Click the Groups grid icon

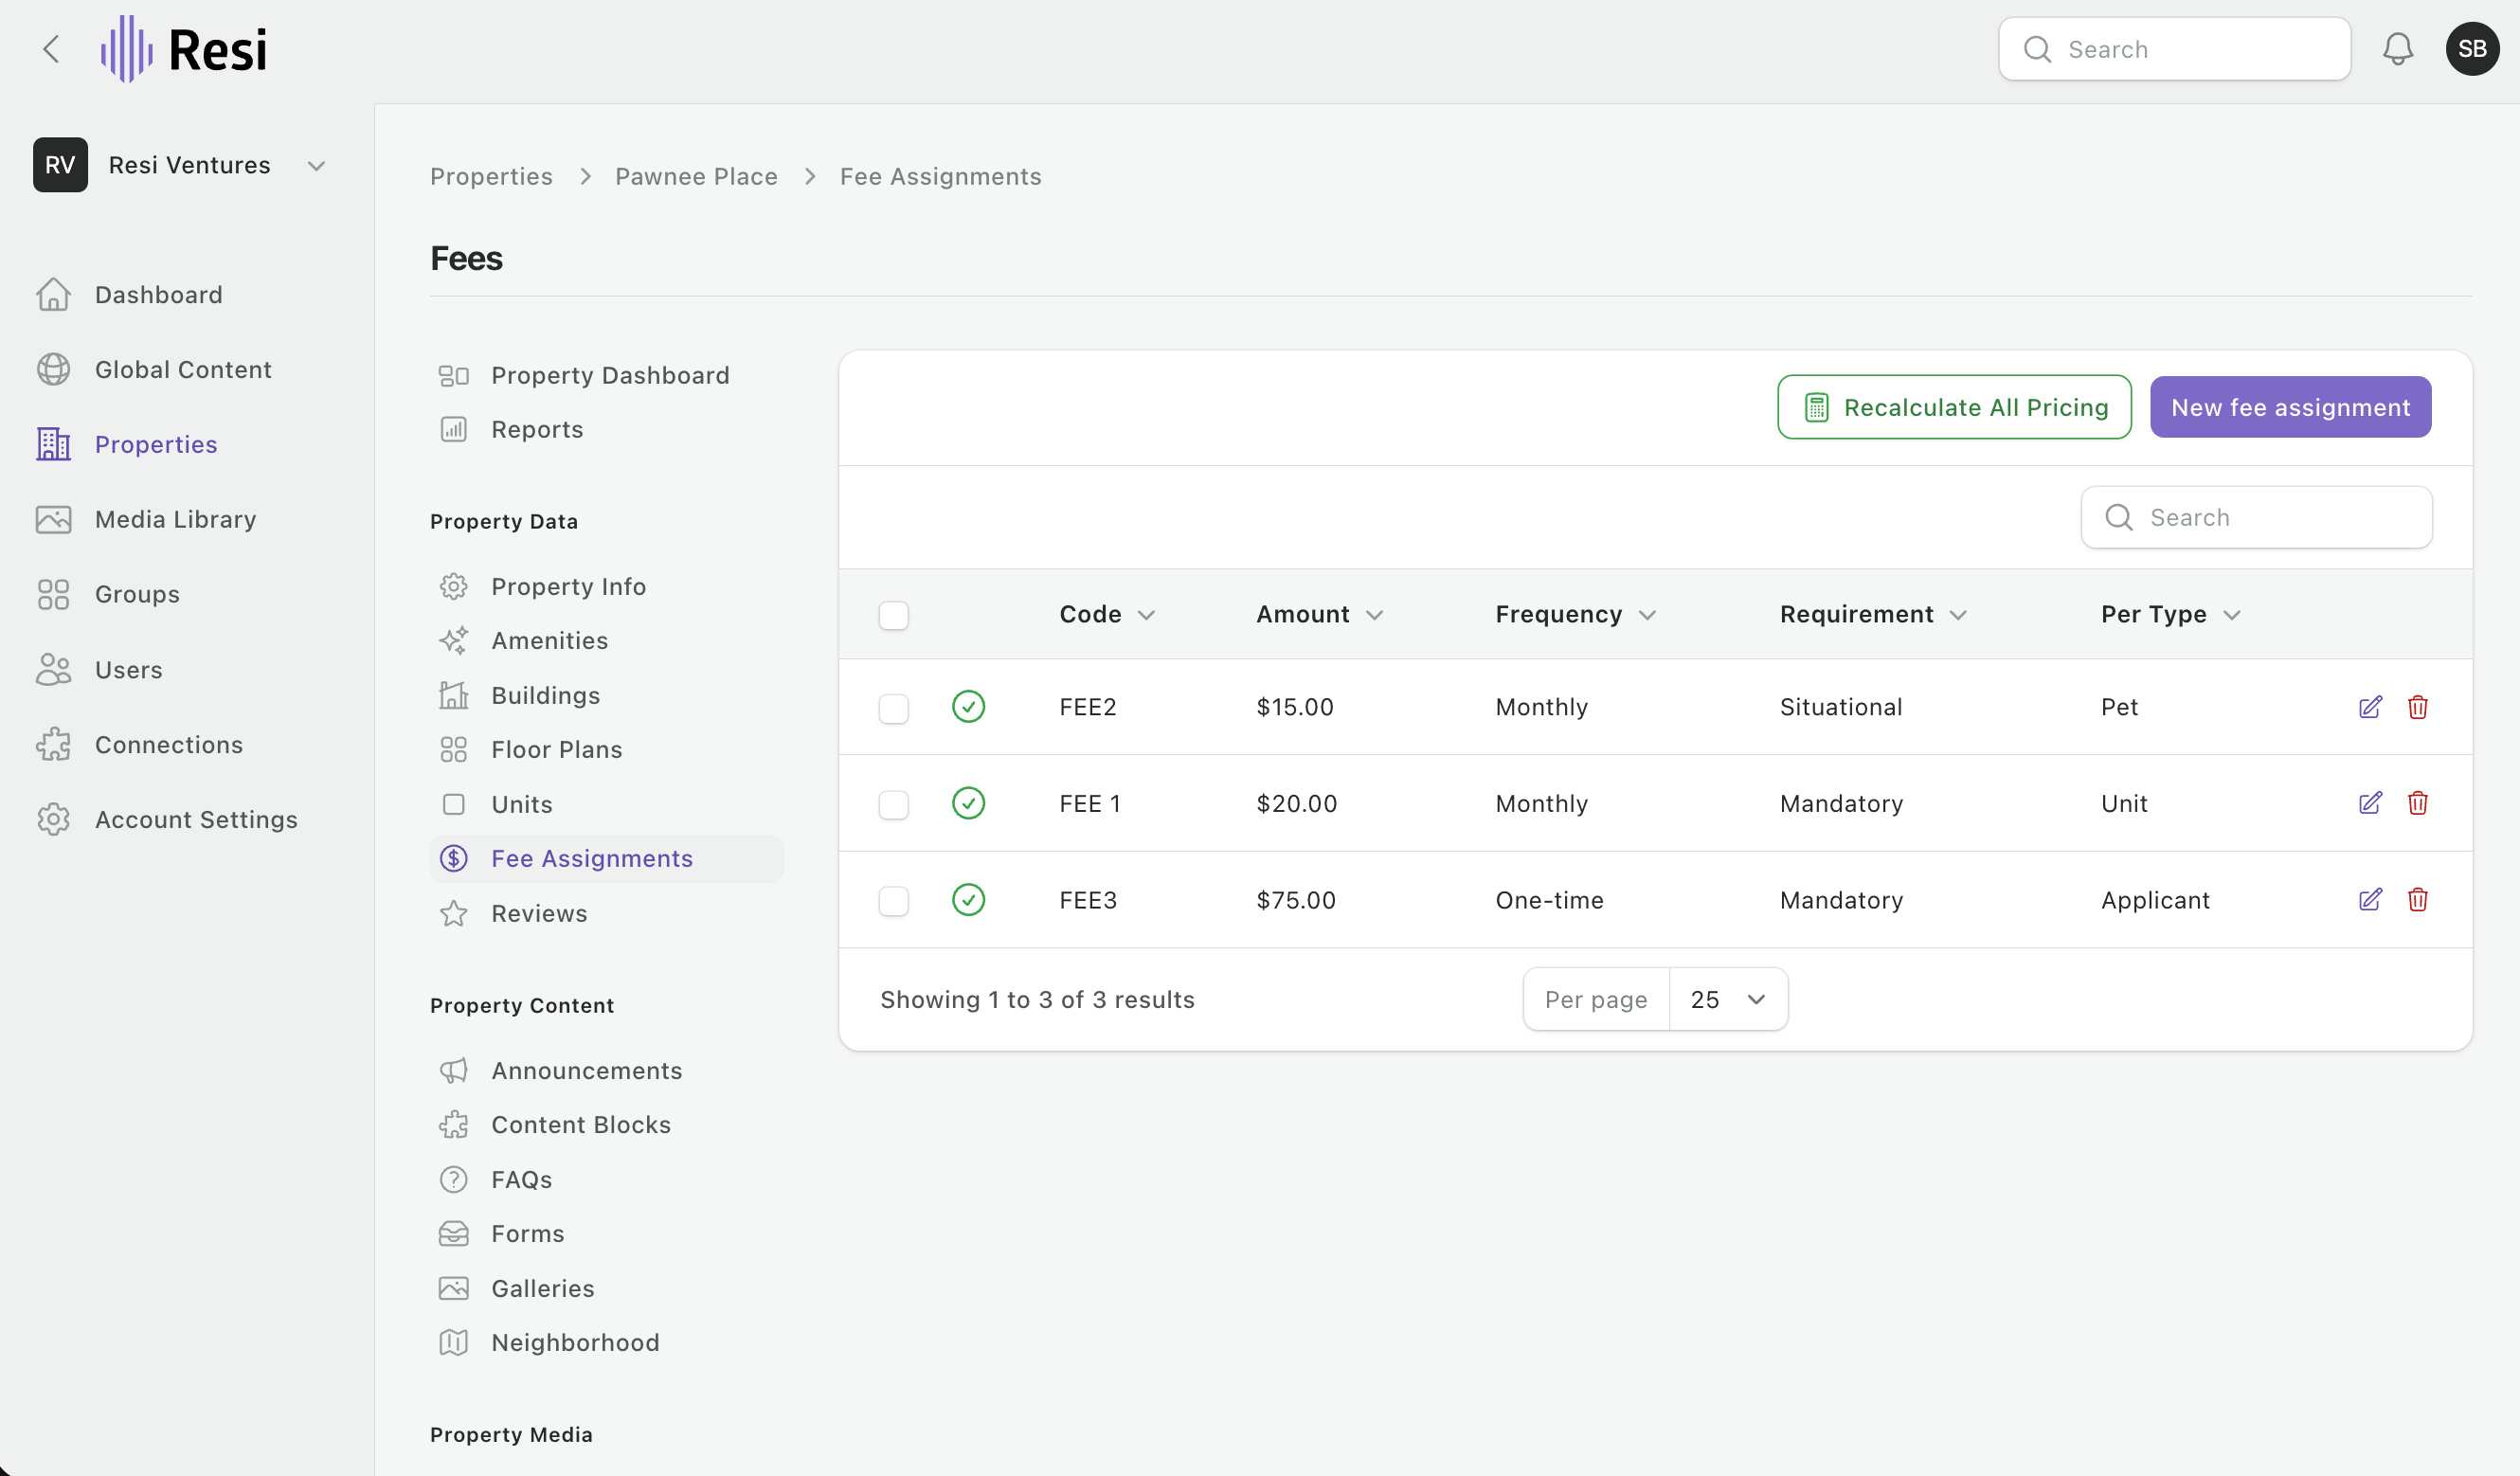click(x=53, y=595)
